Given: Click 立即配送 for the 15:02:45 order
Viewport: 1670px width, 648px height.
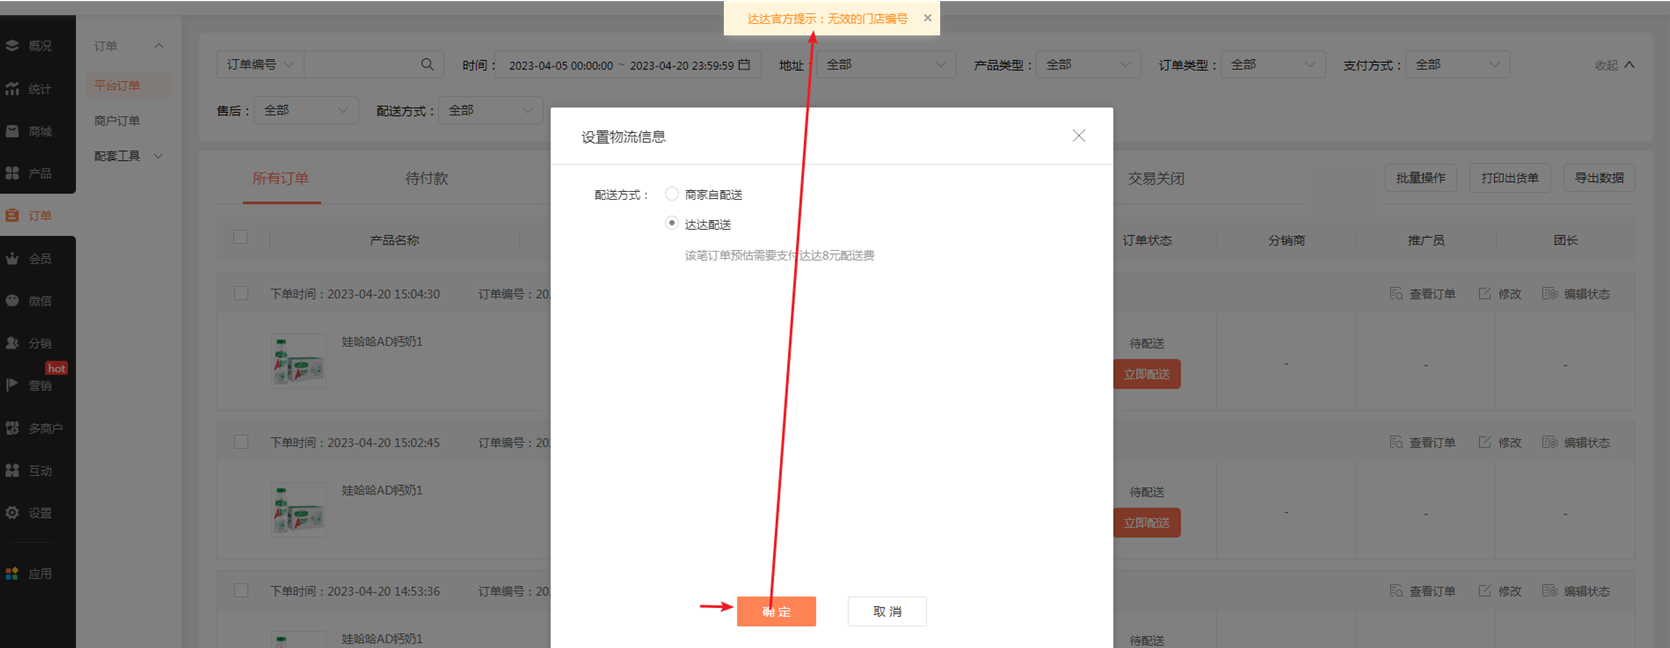Looking at the screenshot, I should (1147, 522).
